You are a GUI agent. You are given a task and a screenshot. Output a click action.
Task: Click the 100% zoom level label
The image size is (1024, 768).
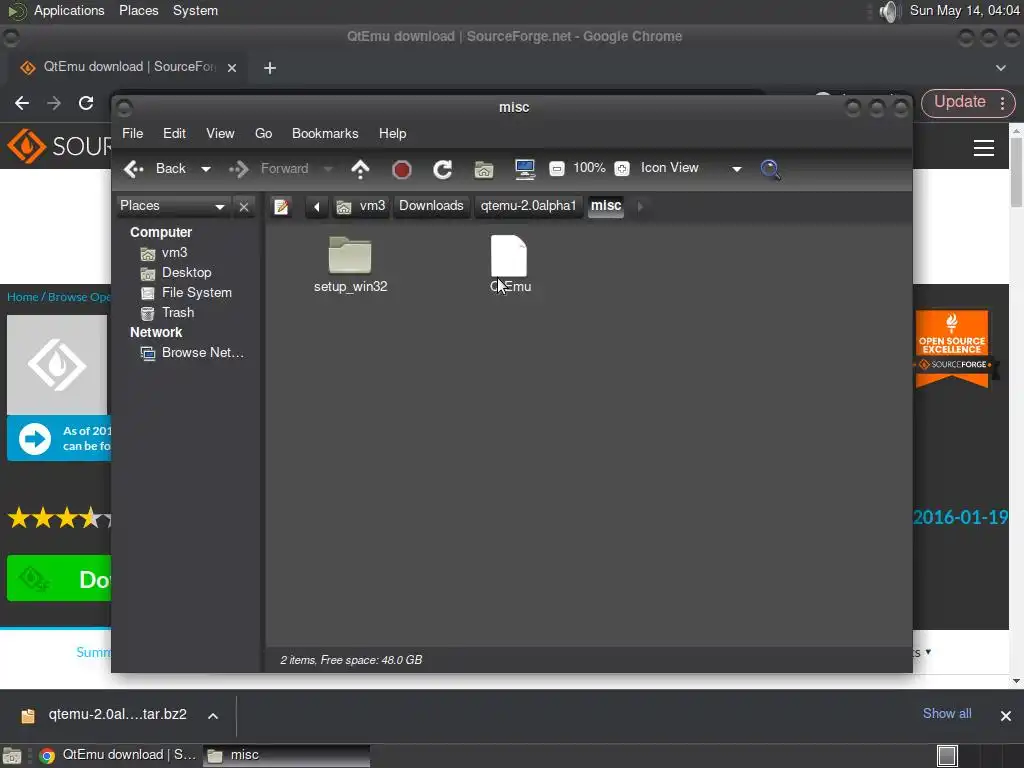(589, 168)
